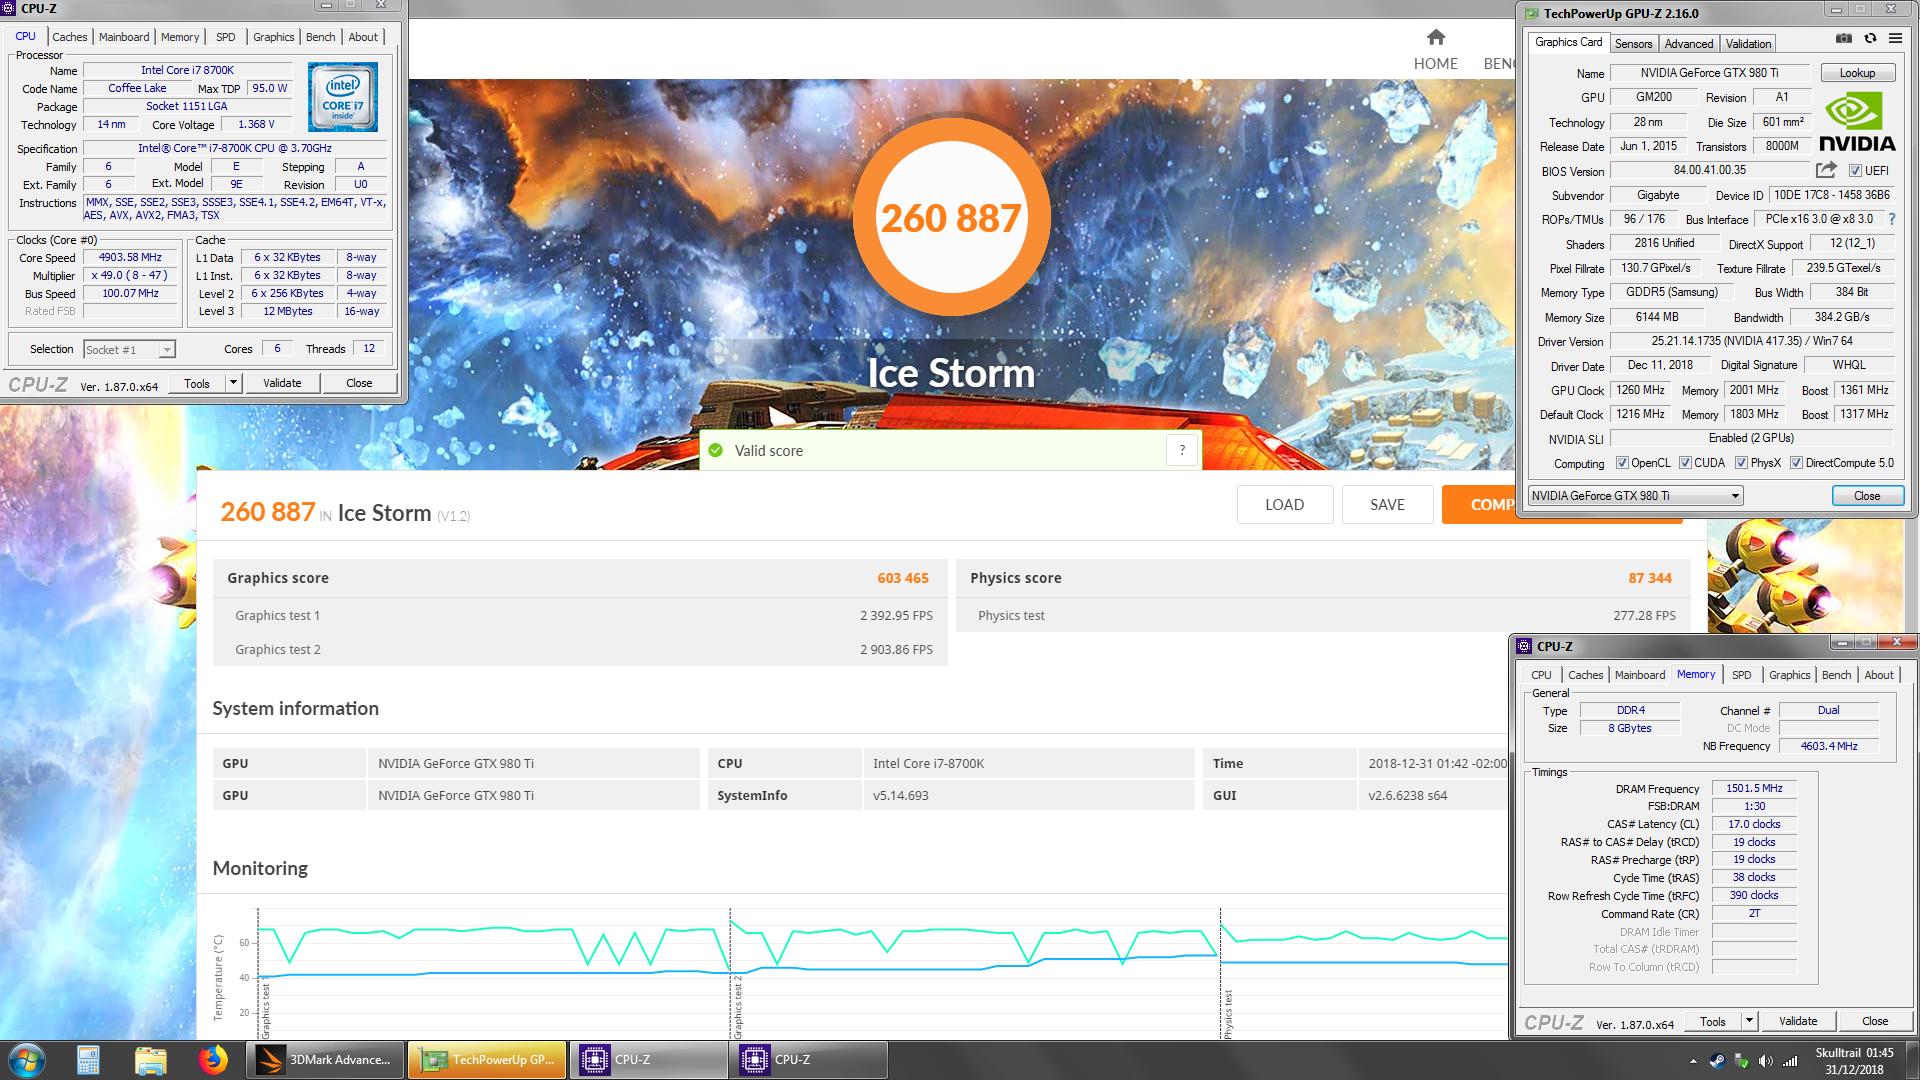Switch to TechPowerUp GPU-Z taskbar item
This screenshot has width=1920, height=1080.
pyautogui.click(x=487, y=1060)
